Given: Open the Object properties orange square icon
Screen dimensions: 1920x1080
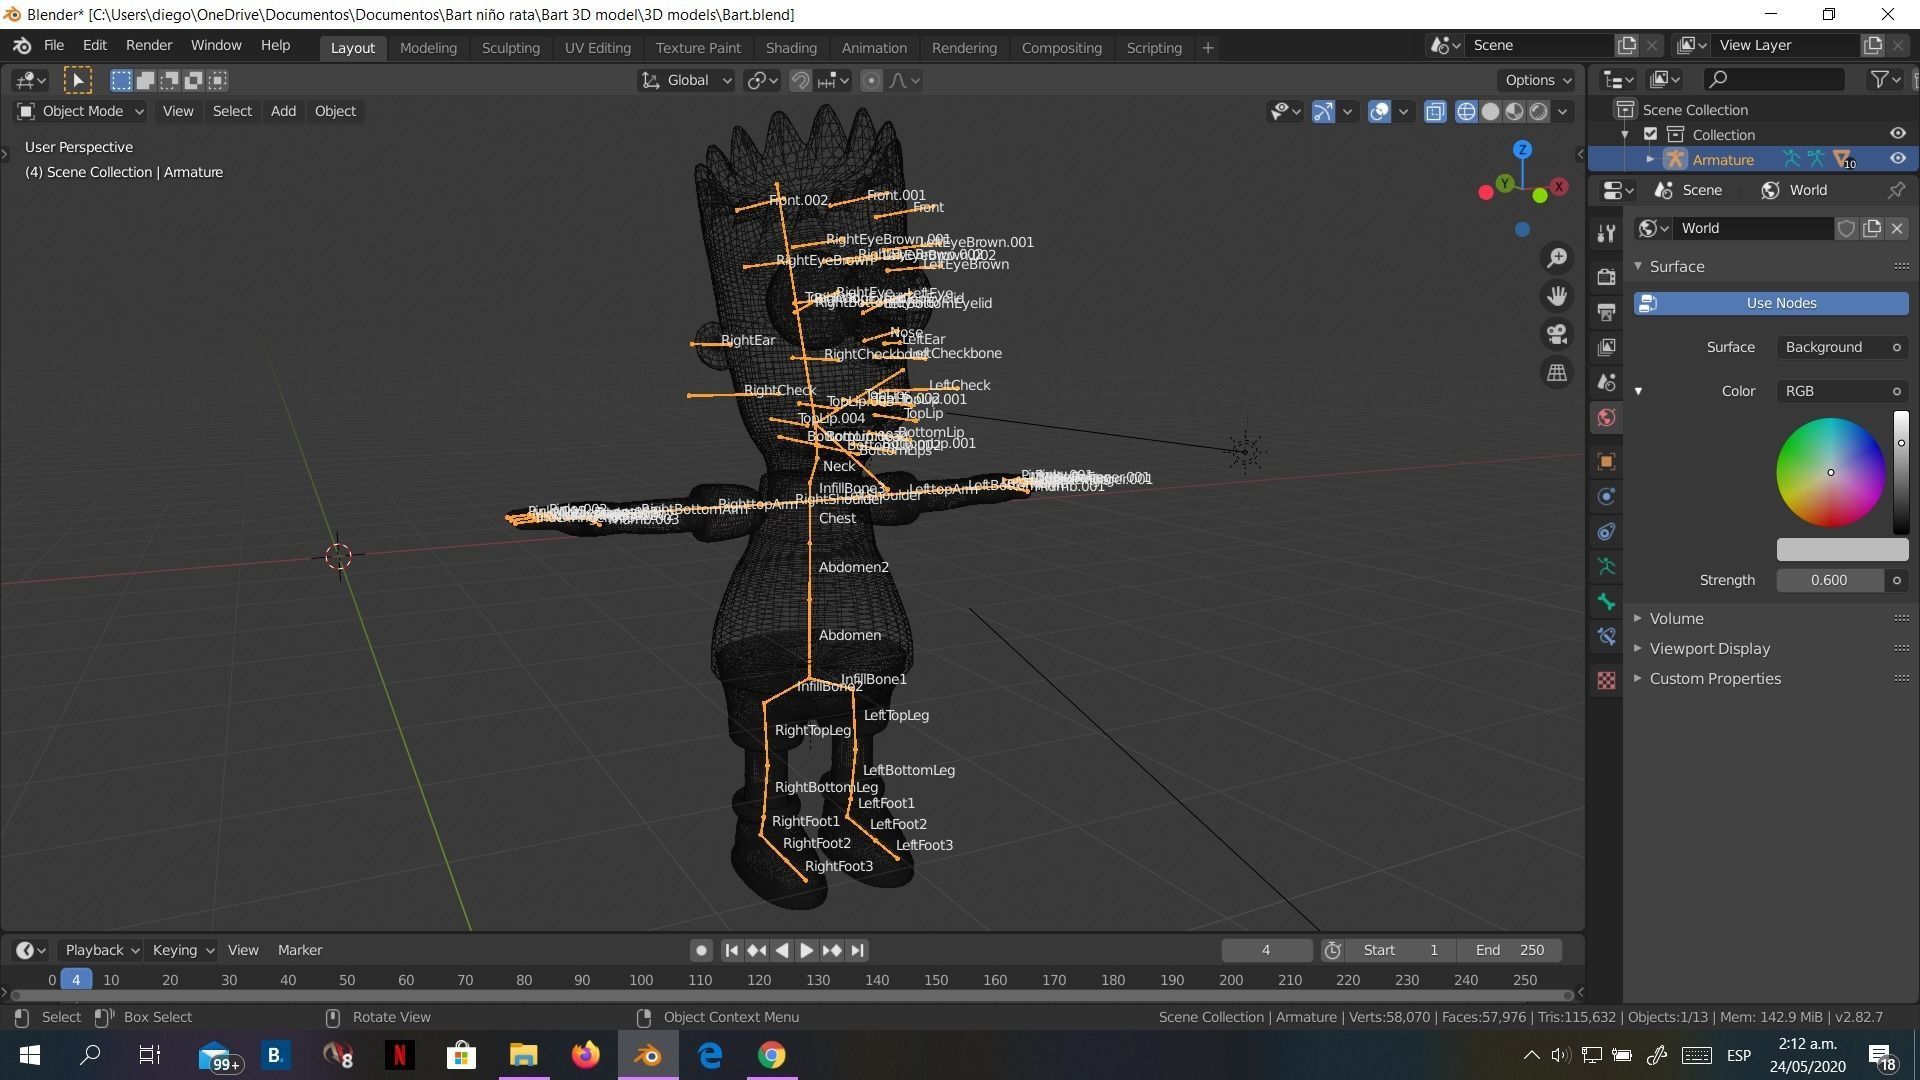Looking at the screenshot, I should tap(1606, 461).
